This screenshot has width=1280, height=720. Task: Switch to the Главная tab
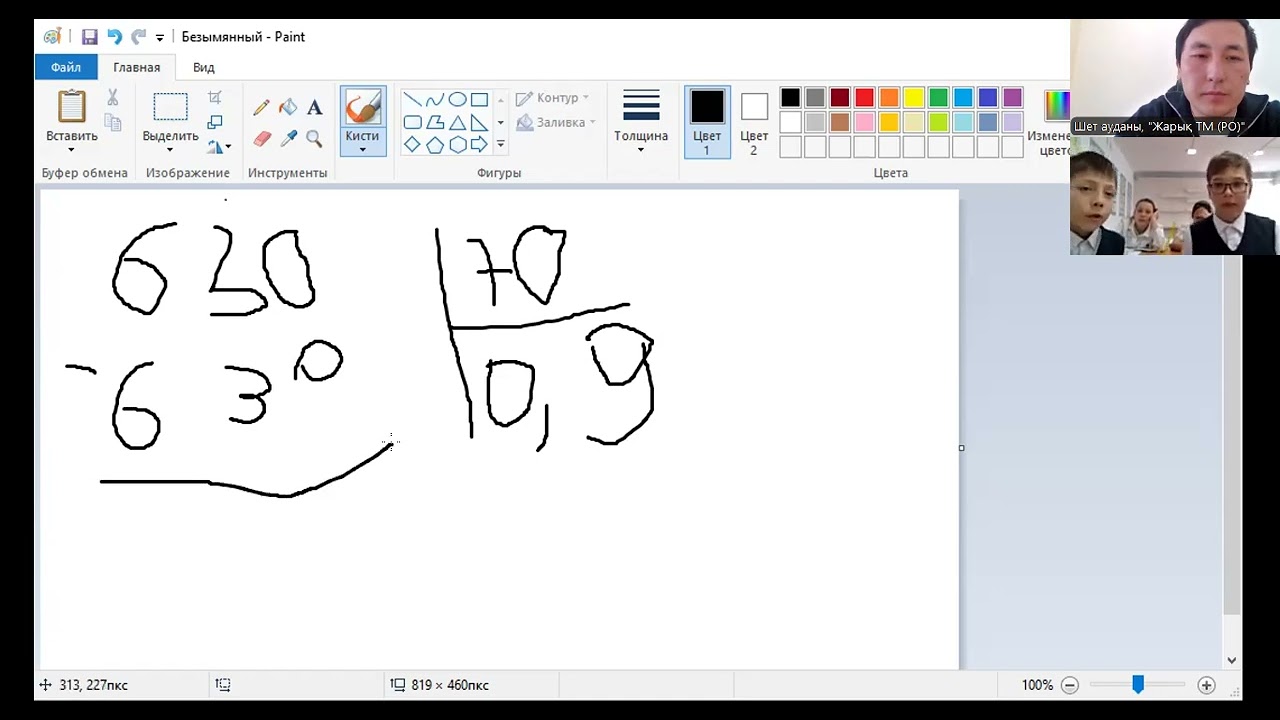point(137,67)
